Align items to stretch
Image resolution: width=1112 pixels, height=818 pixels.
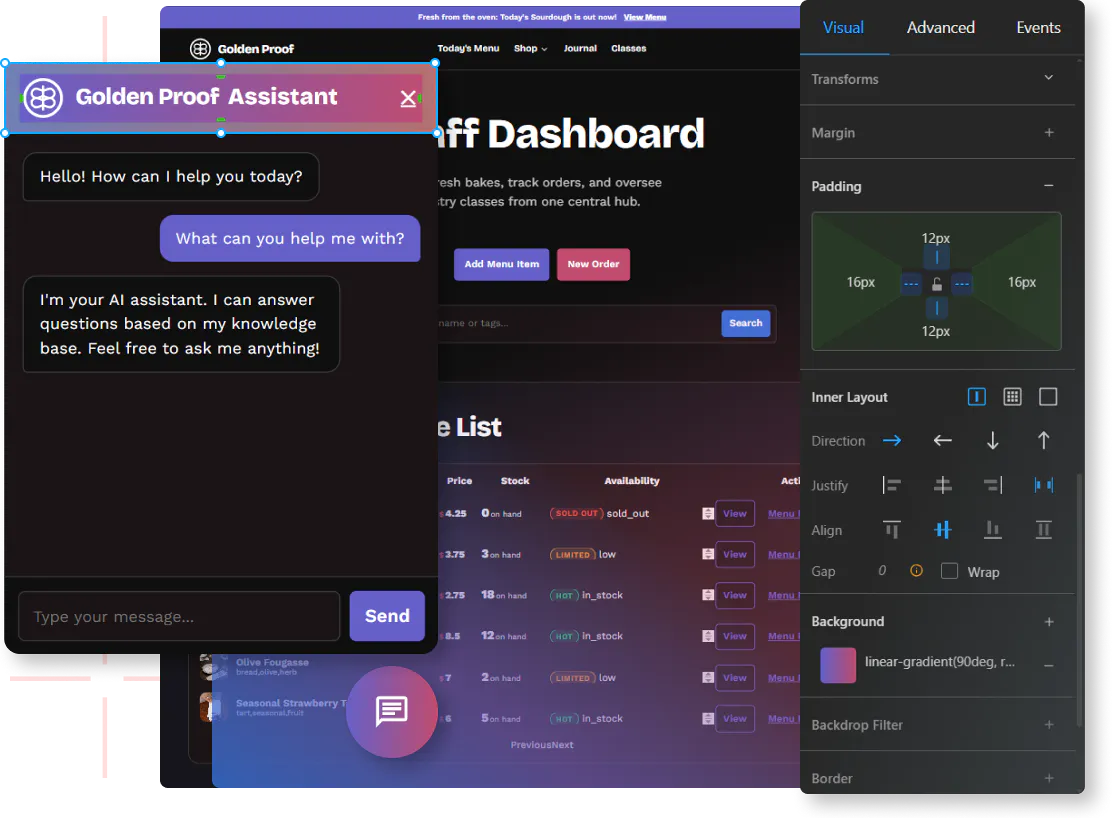click(x=1043, y=530)
